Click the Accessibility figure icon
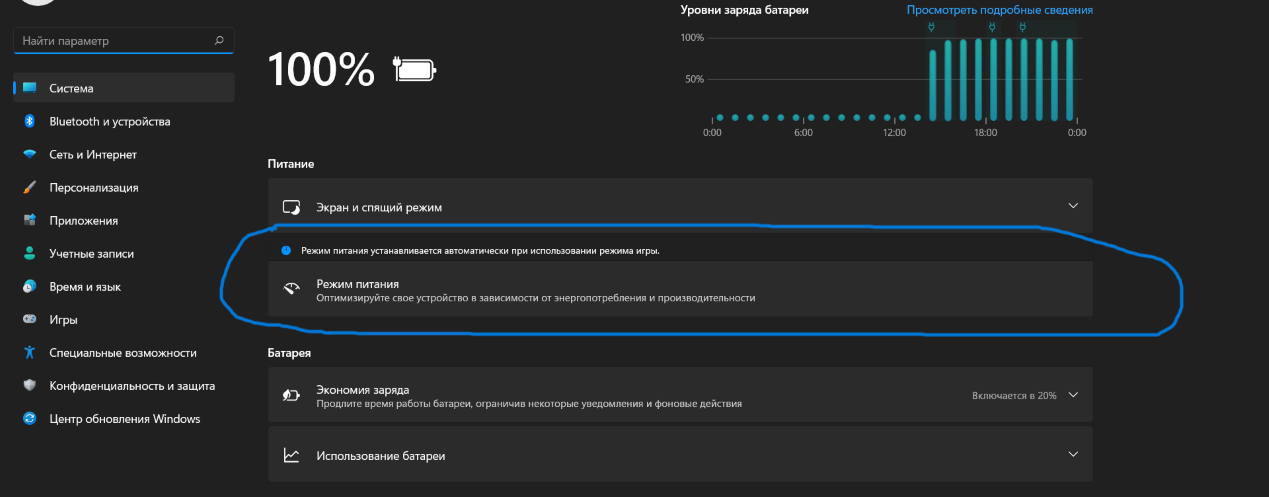 (x=29, y=353)
